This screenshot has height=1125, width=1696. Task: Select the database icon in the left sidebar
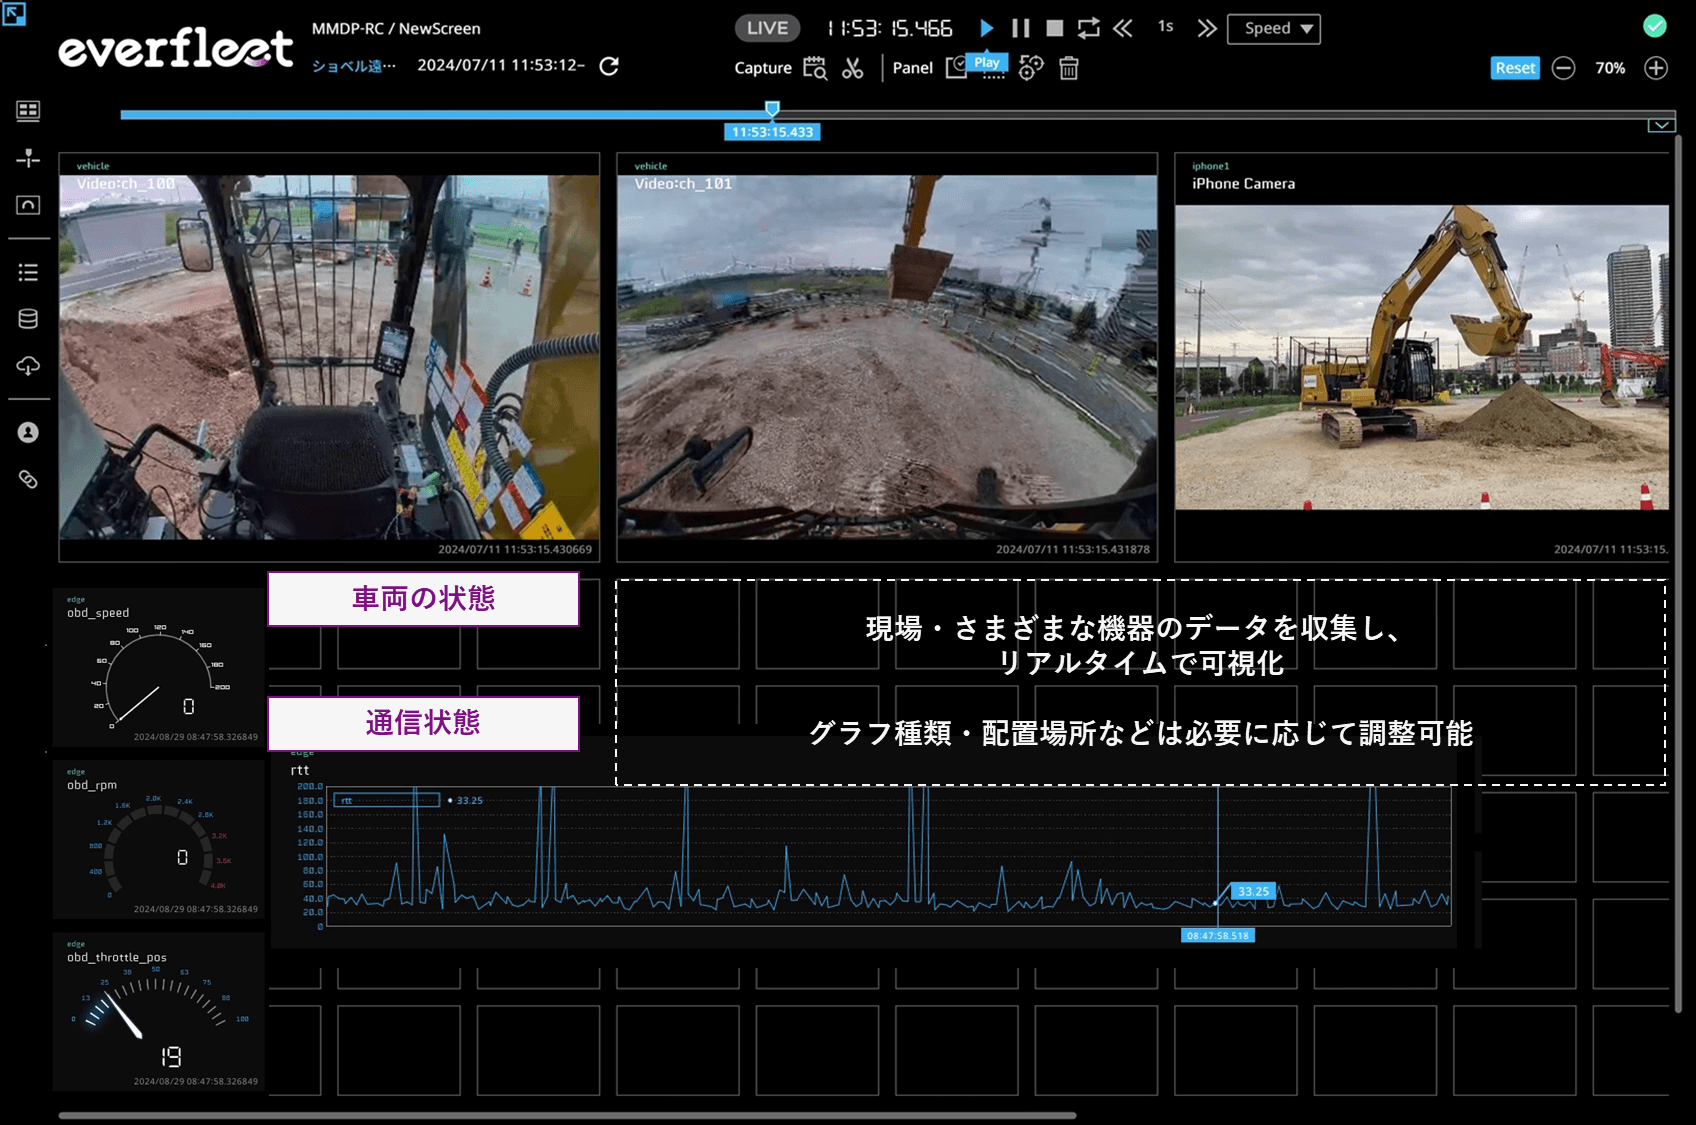(x=28, y=317)
